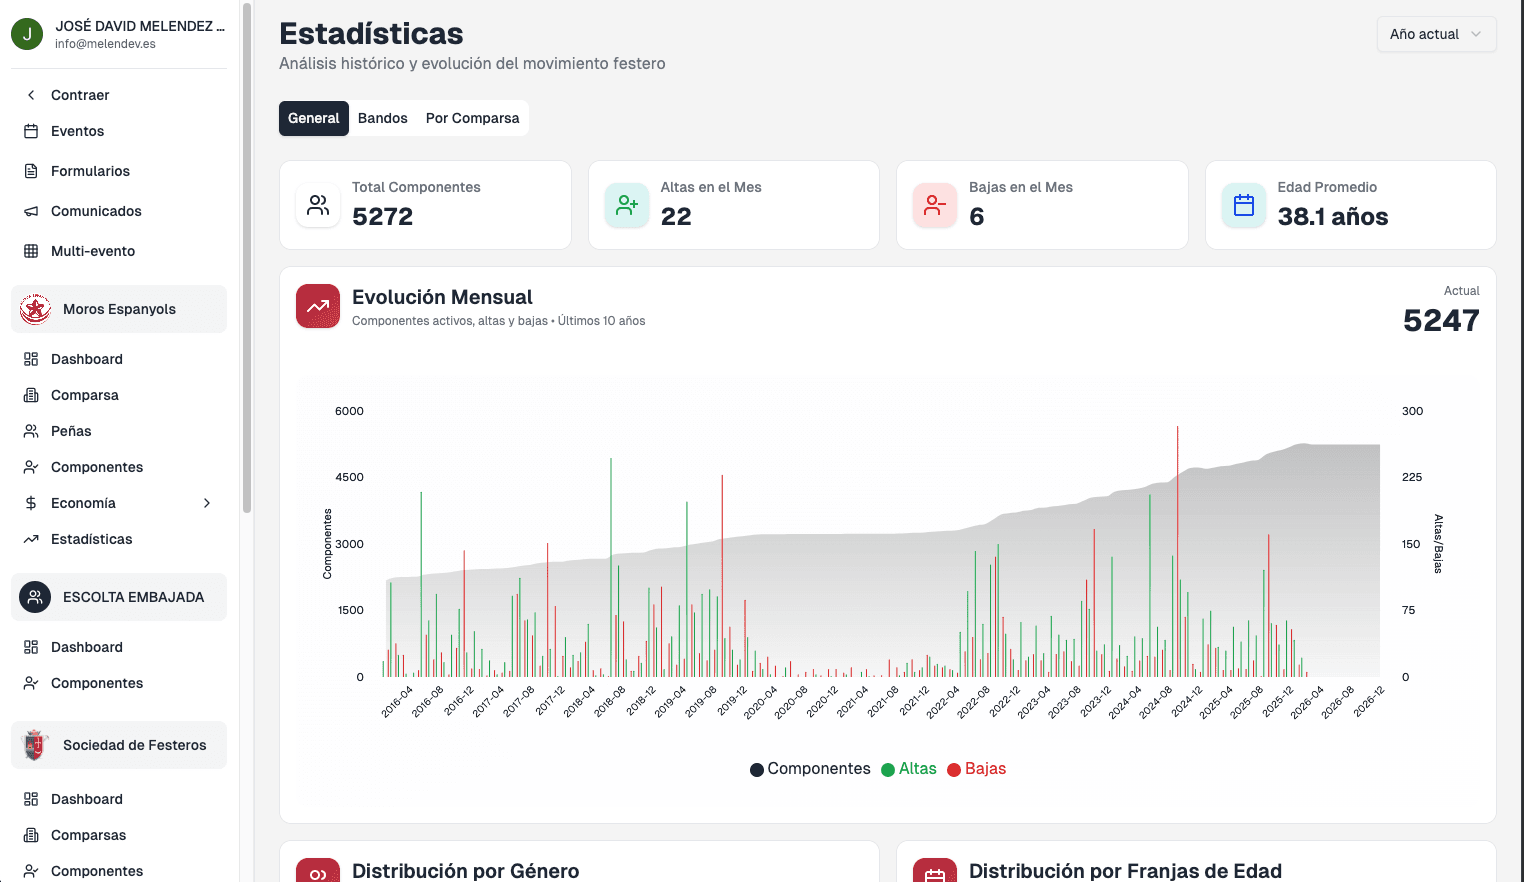The height and width of the screenshot is (882, 1524).
Task: Collapse sidebar with Contraer
Action: [79, 95]
